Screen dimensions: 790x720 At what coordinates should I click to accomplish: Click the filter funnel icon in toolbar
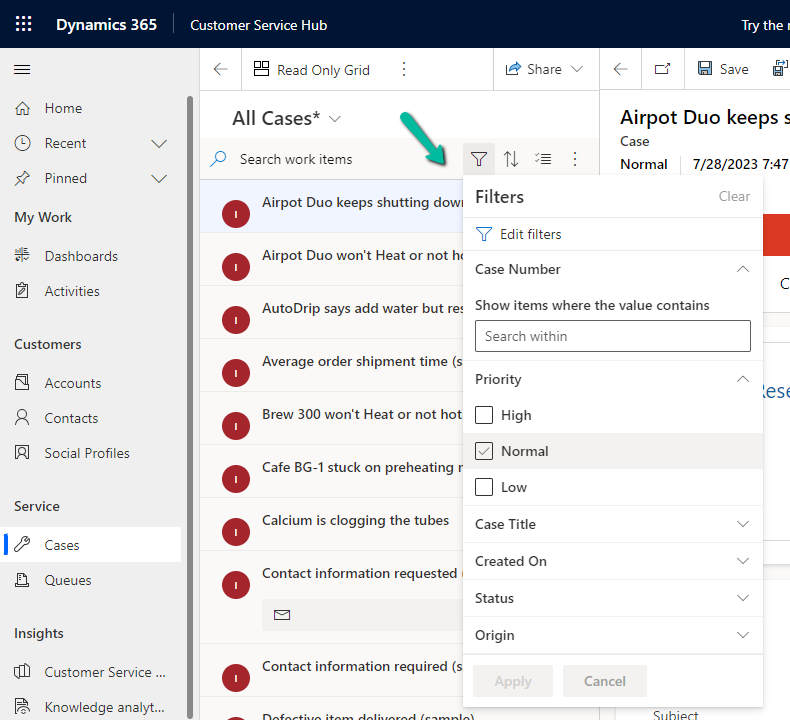coord(480,159)
